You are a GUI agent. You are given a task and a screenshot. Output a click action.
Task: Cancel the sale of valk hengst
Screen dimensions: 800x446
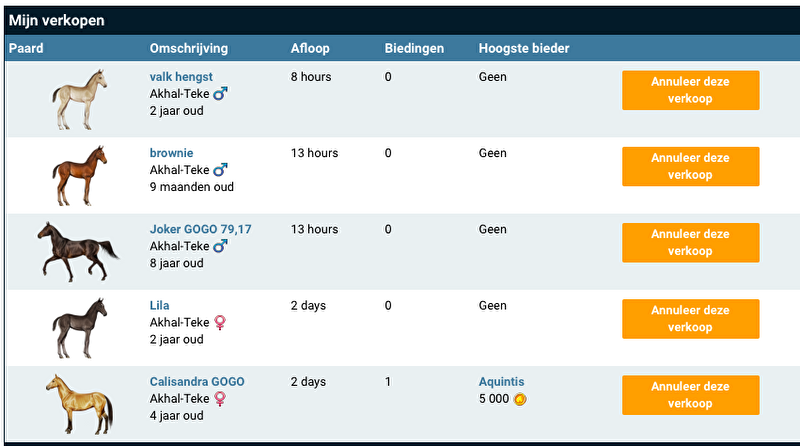point(690,90)
